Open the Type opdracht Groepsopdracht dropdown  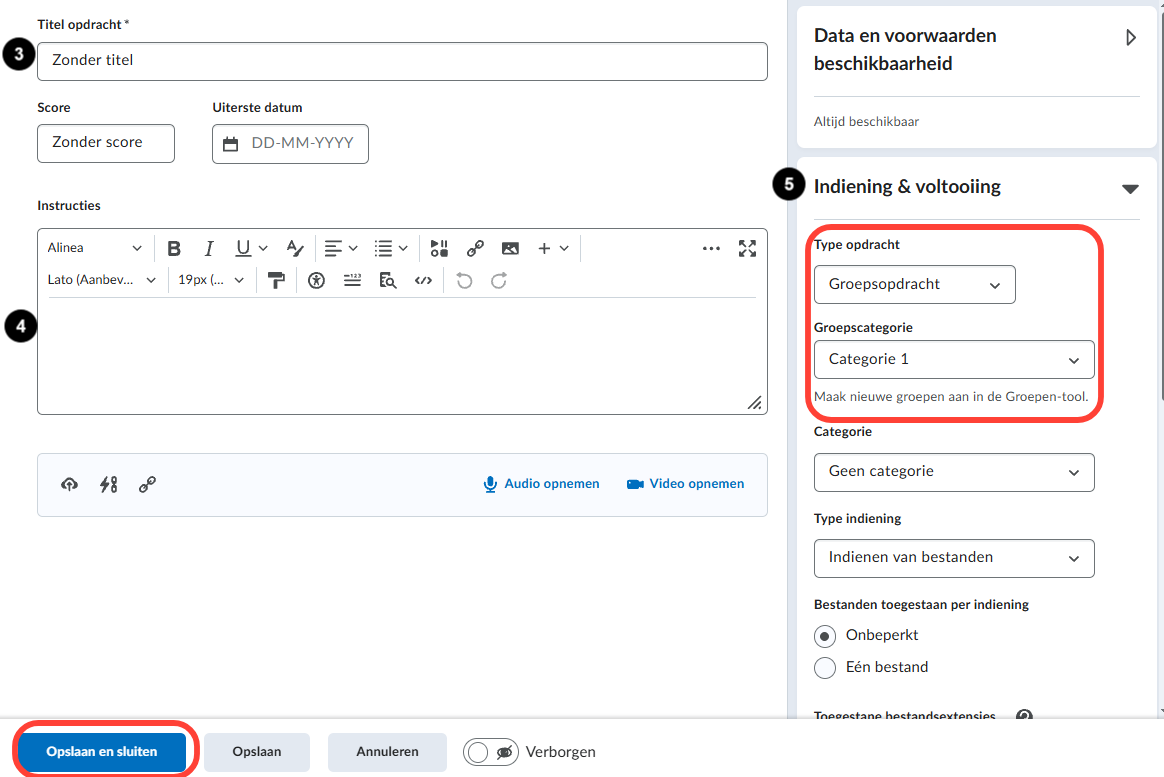point(915,284)
